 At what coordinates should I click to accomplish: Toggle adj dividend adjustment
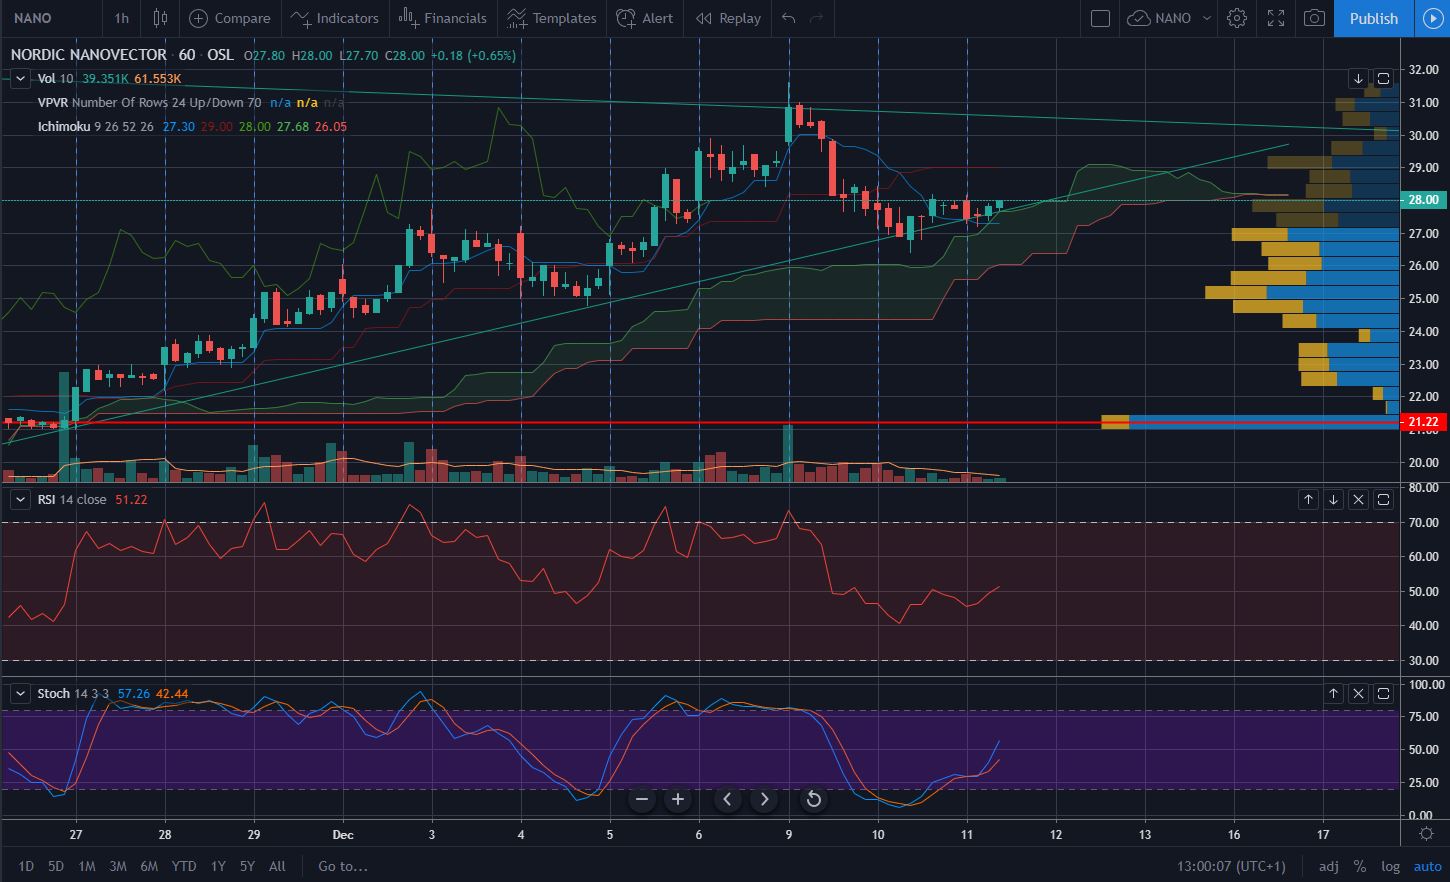(1329, 866)
